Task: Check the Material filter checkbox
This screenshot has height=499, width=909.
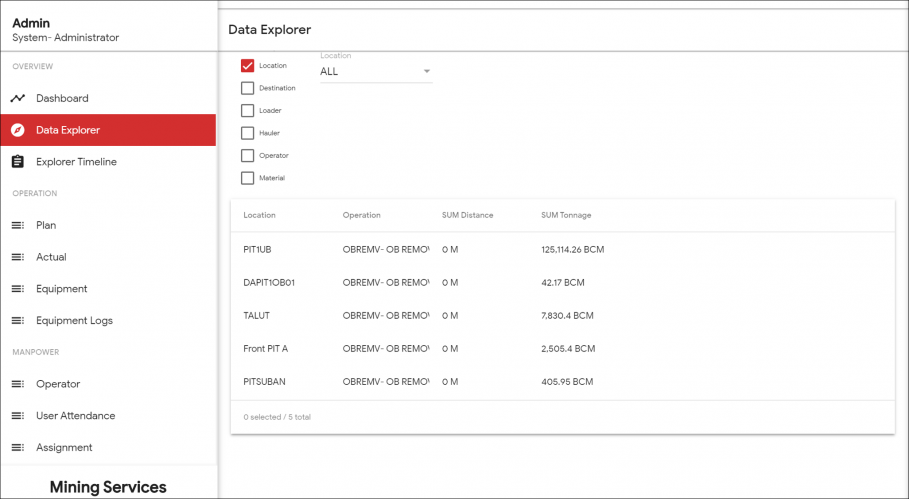Action: coord(247,178)
